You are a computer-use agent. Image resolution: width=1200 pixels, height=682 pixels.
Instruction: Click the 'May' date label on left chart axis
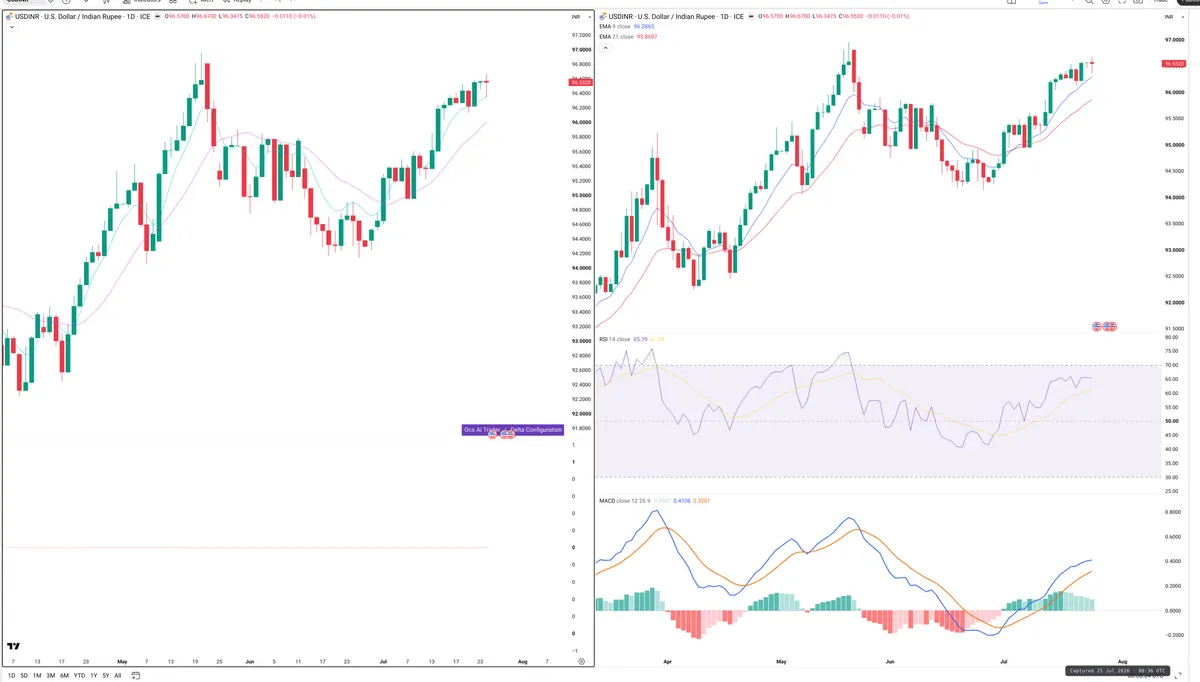[x=122, y=662]
